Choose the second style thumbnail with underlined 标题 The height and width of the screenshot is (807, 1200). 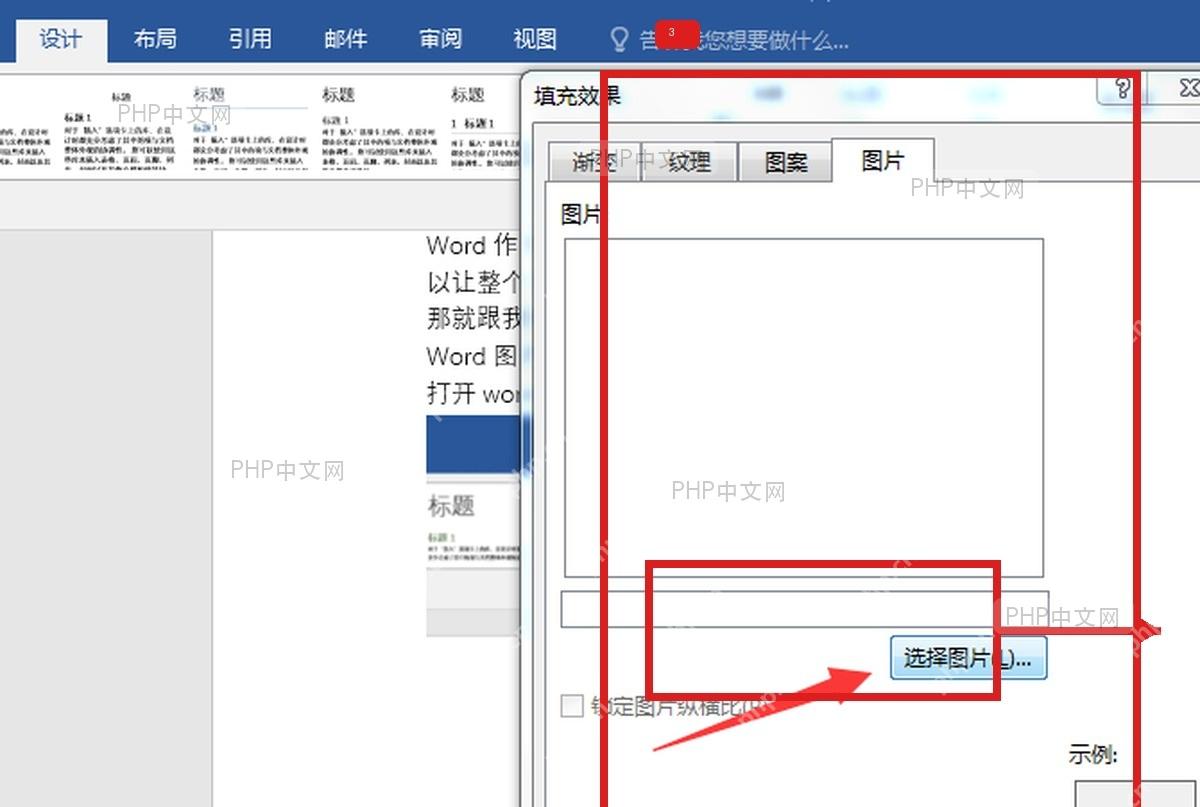tap(250, 130)
